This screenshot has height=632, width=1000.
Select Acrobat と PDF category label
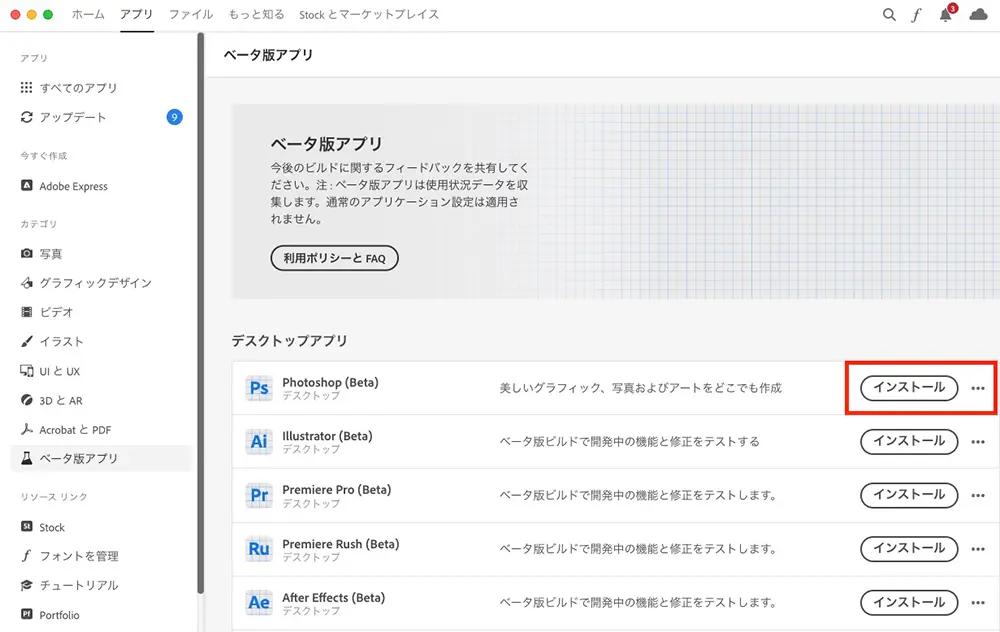(75, 430)
